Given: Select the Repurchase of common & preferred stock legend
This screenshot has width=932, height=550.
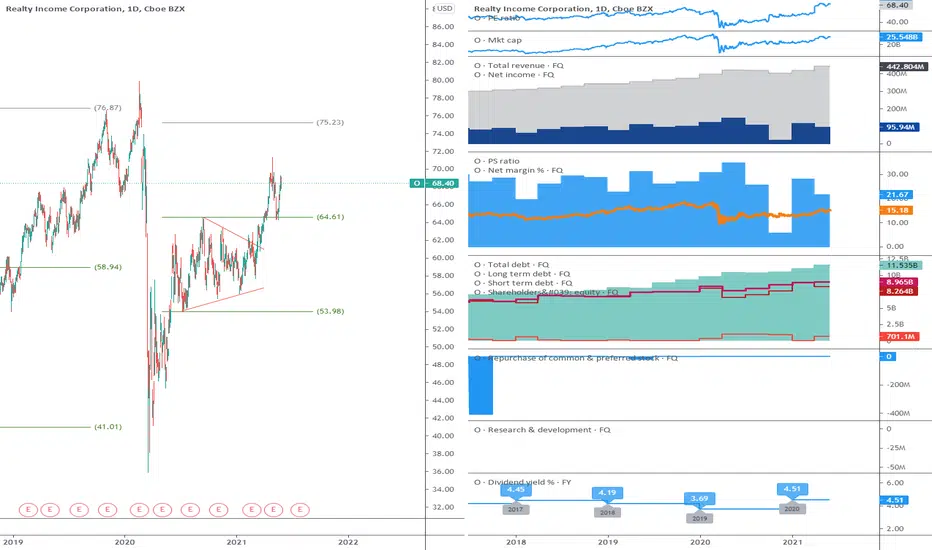Looking at the screenshot, I should click(575, 358).
